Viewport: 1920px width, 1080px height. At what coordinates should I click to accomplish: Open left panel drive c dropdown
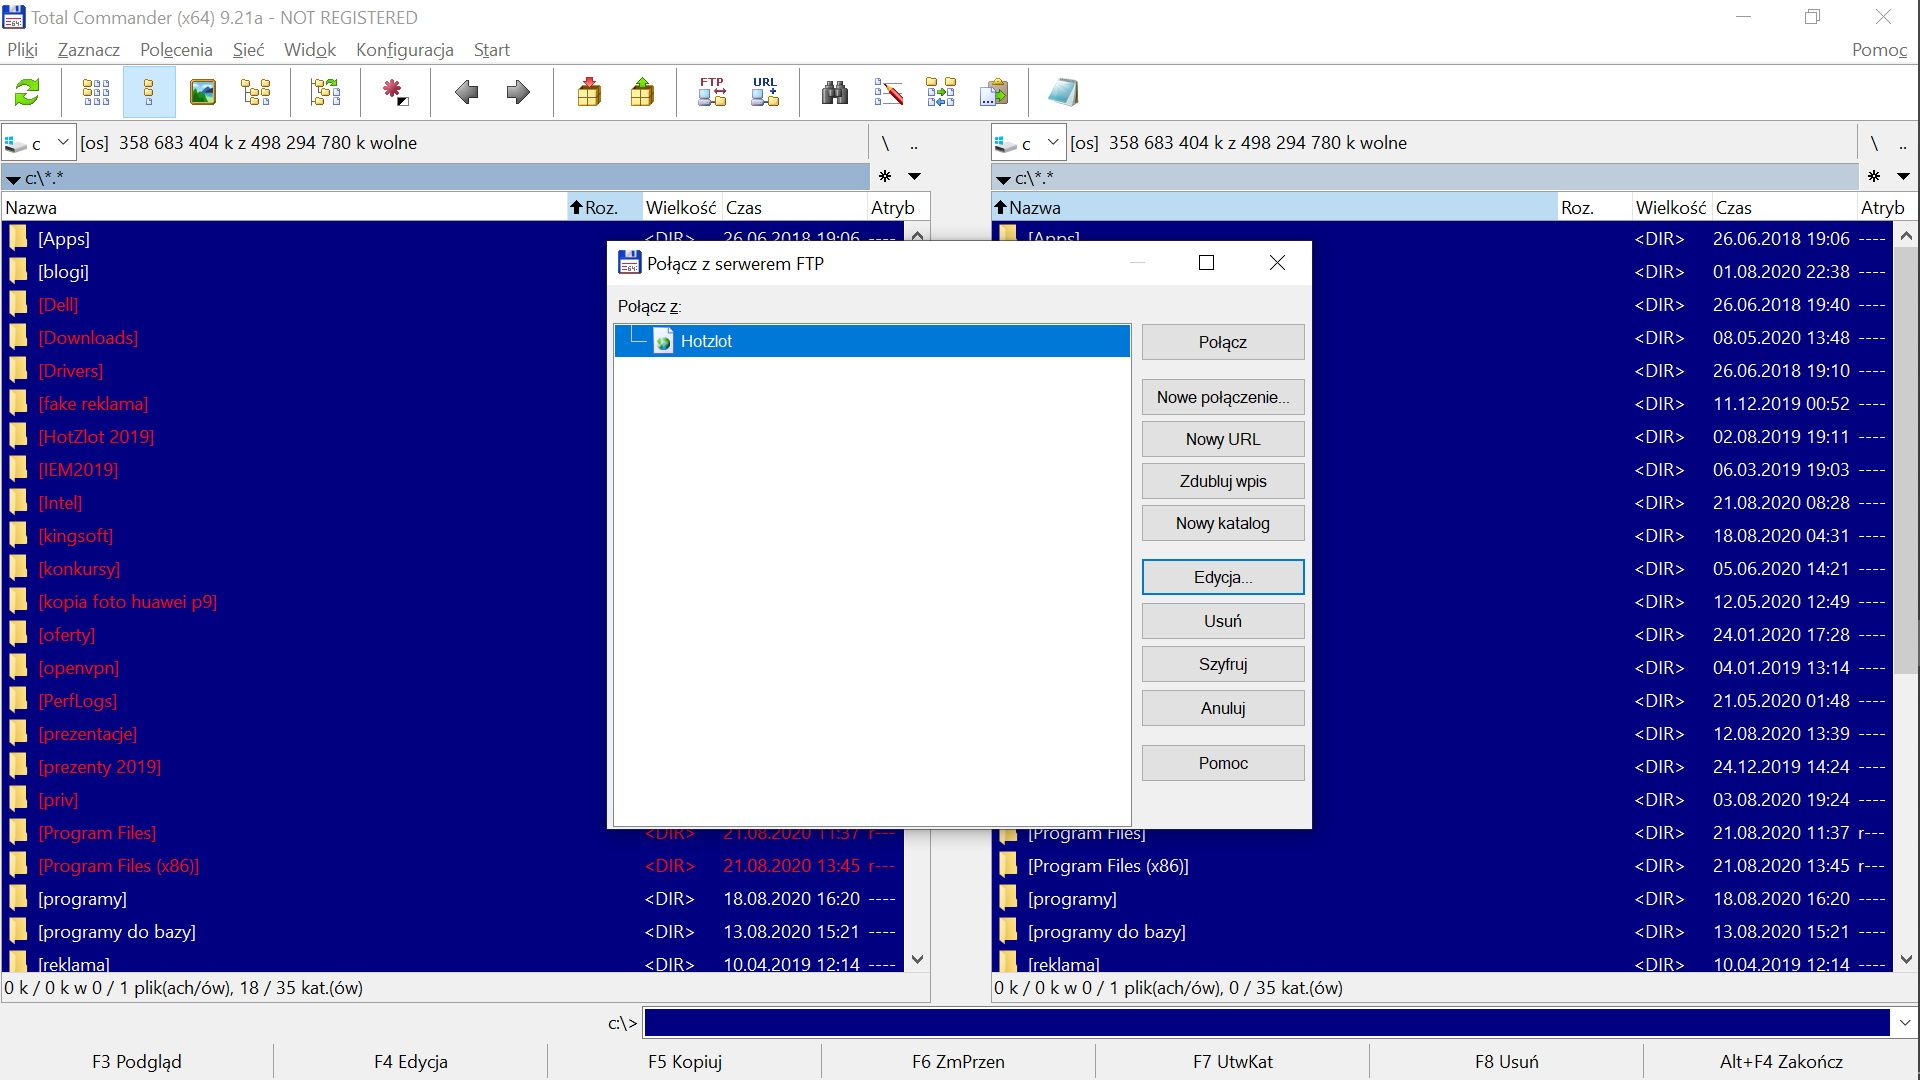click(38, 143)
